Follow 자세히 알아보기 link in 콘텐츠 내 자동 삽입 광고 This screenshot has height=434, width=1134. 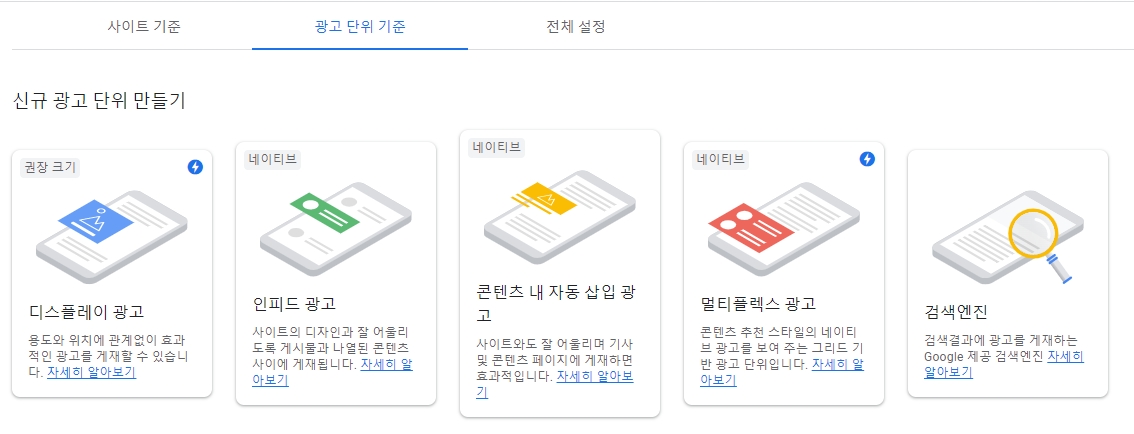click(555, 385)
